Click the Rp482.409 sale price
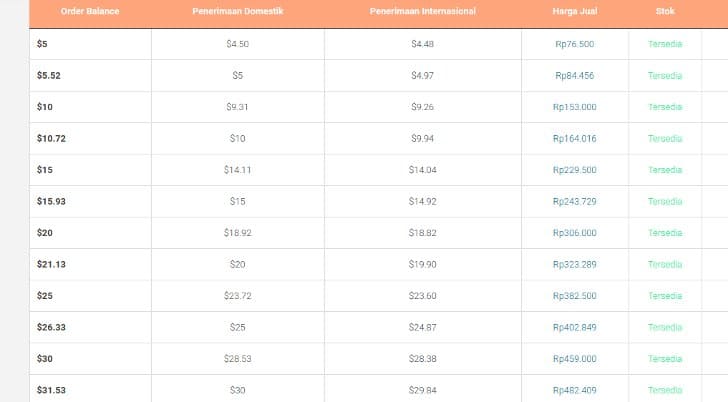 click(574, 390)
